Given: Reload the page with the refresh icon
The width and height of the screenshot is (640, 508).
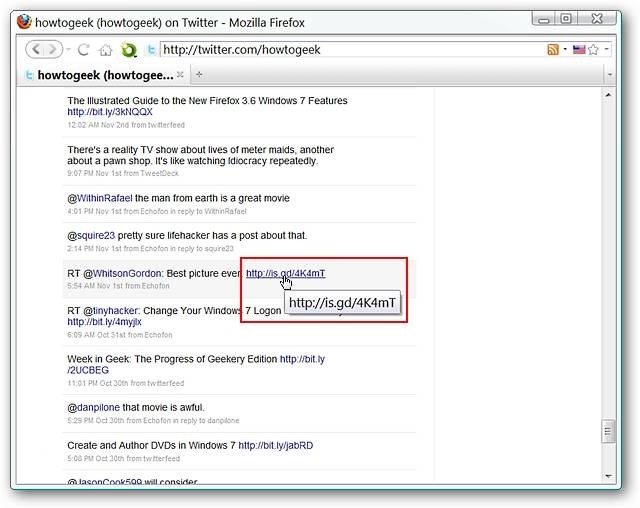Looking at the screenshot, I should tap(84, 50).
